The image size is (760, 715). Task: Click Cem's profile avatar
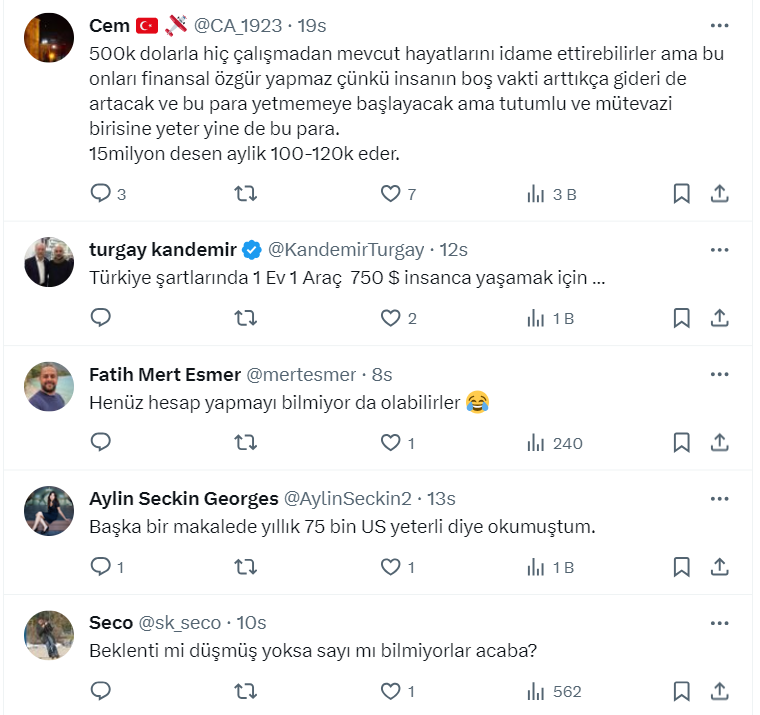pos(49,38)
